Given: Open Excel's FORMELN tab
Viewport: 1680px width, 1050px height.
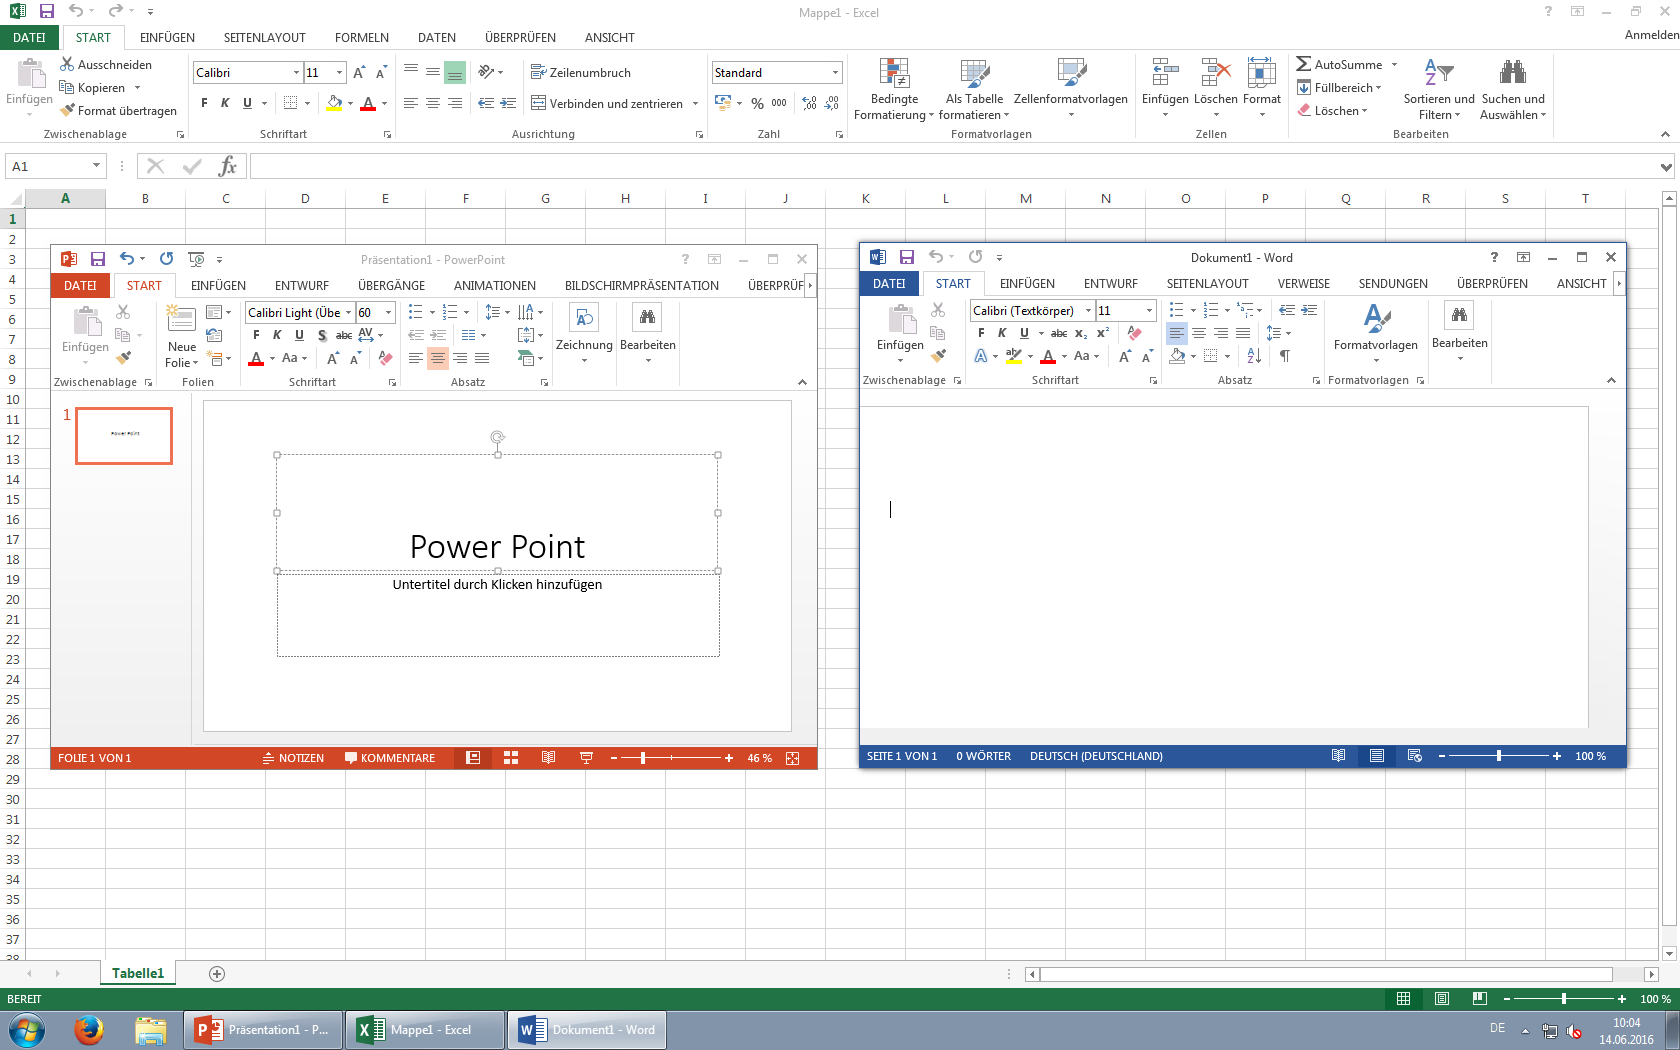Looking at the screenshot, I should tap(362, 37).
